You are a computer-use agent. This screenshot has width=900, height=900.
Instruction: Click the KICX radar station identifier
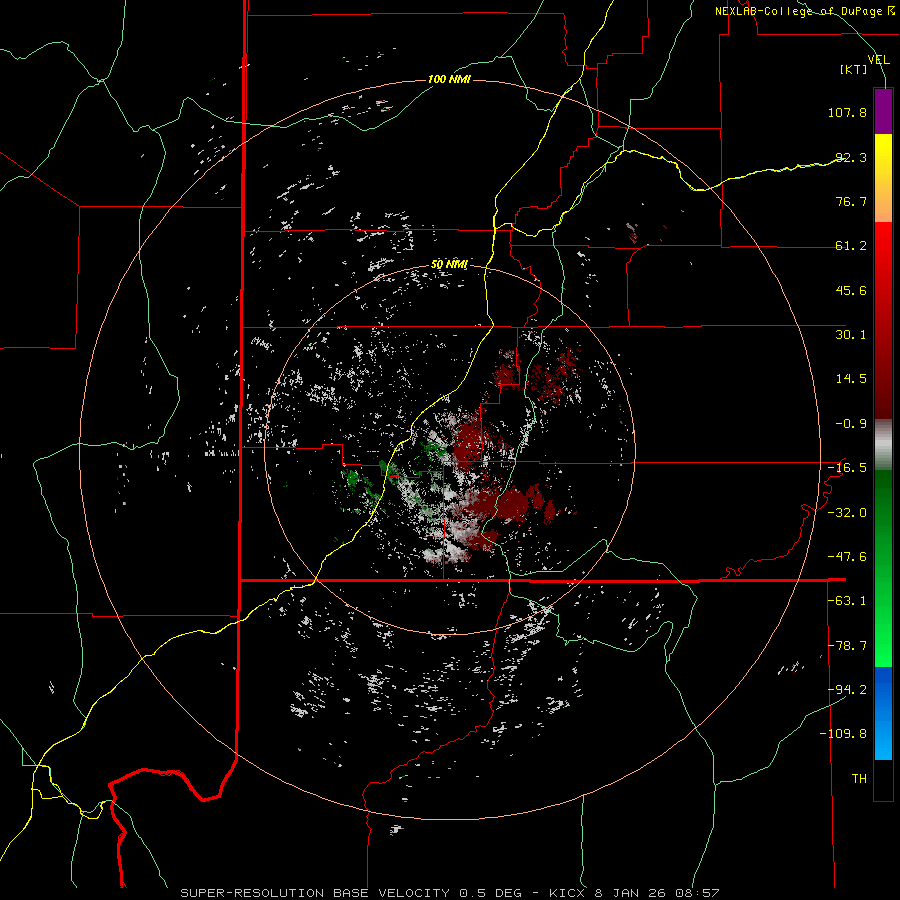pos(567,893)
